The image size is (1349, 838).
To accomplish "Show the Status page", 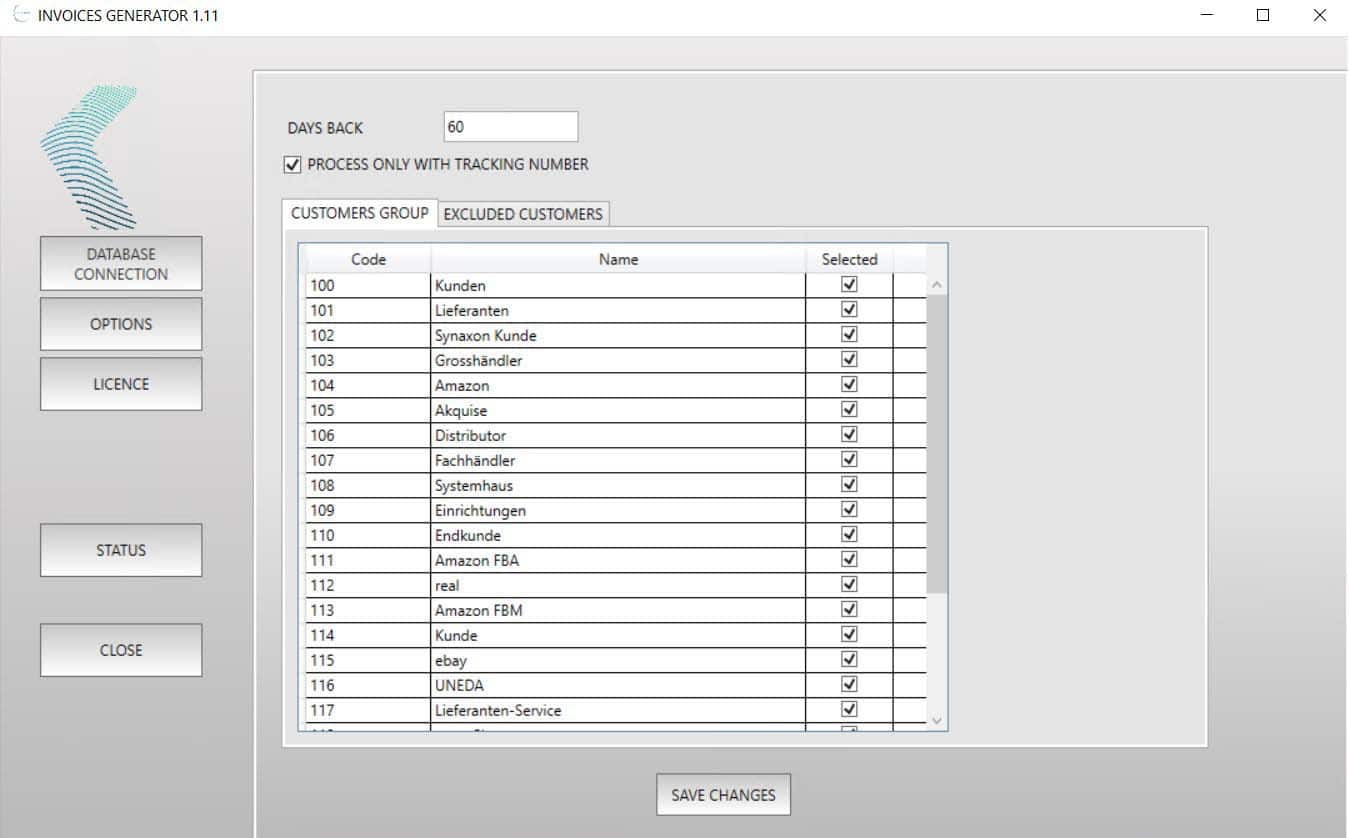I will click(x=121, y=550).
